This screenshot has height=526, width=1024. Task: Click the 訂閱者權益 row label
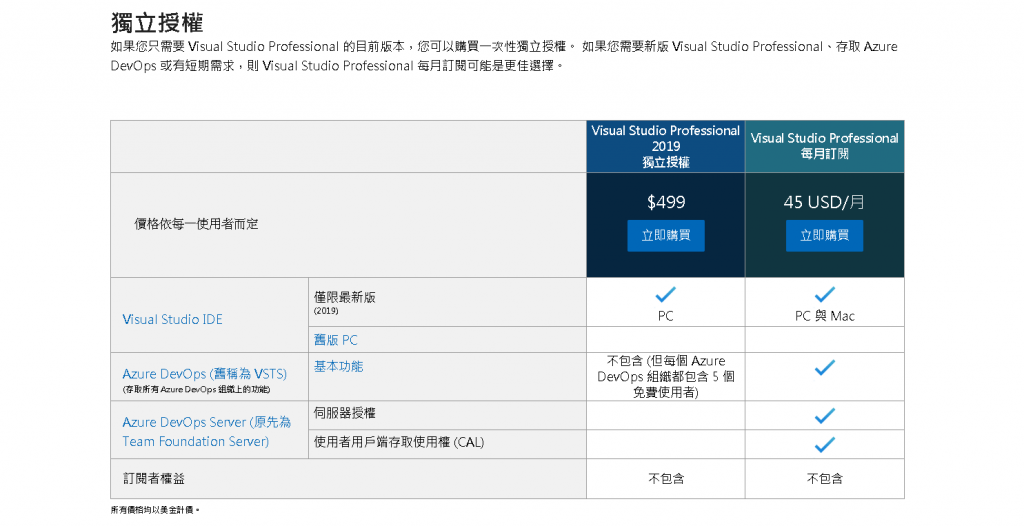tap(154, 479)
